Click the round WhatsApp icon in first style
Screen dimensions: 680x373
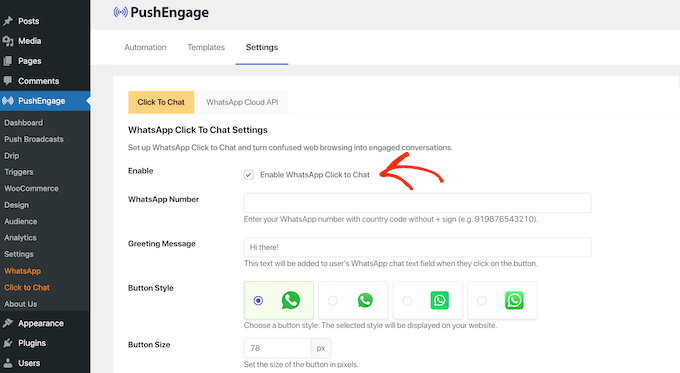coord(291,300)
